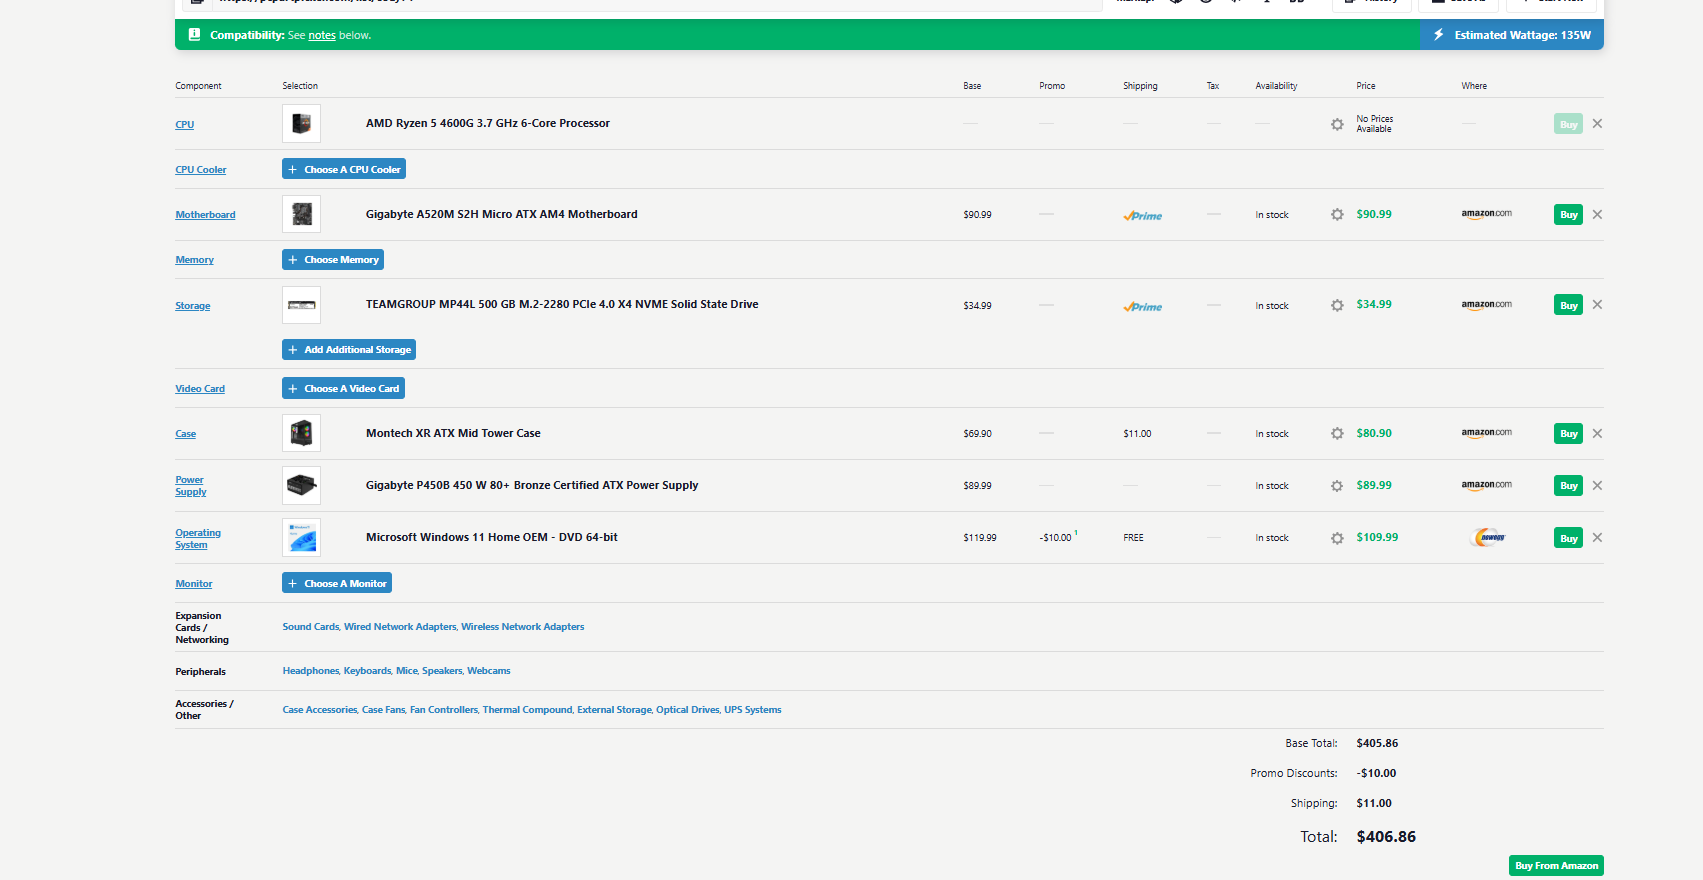Image resolution: width=1703 pixels, height=880 pixels.
Task: Click Choose A Video Card button
Action: tap(343, 389)
